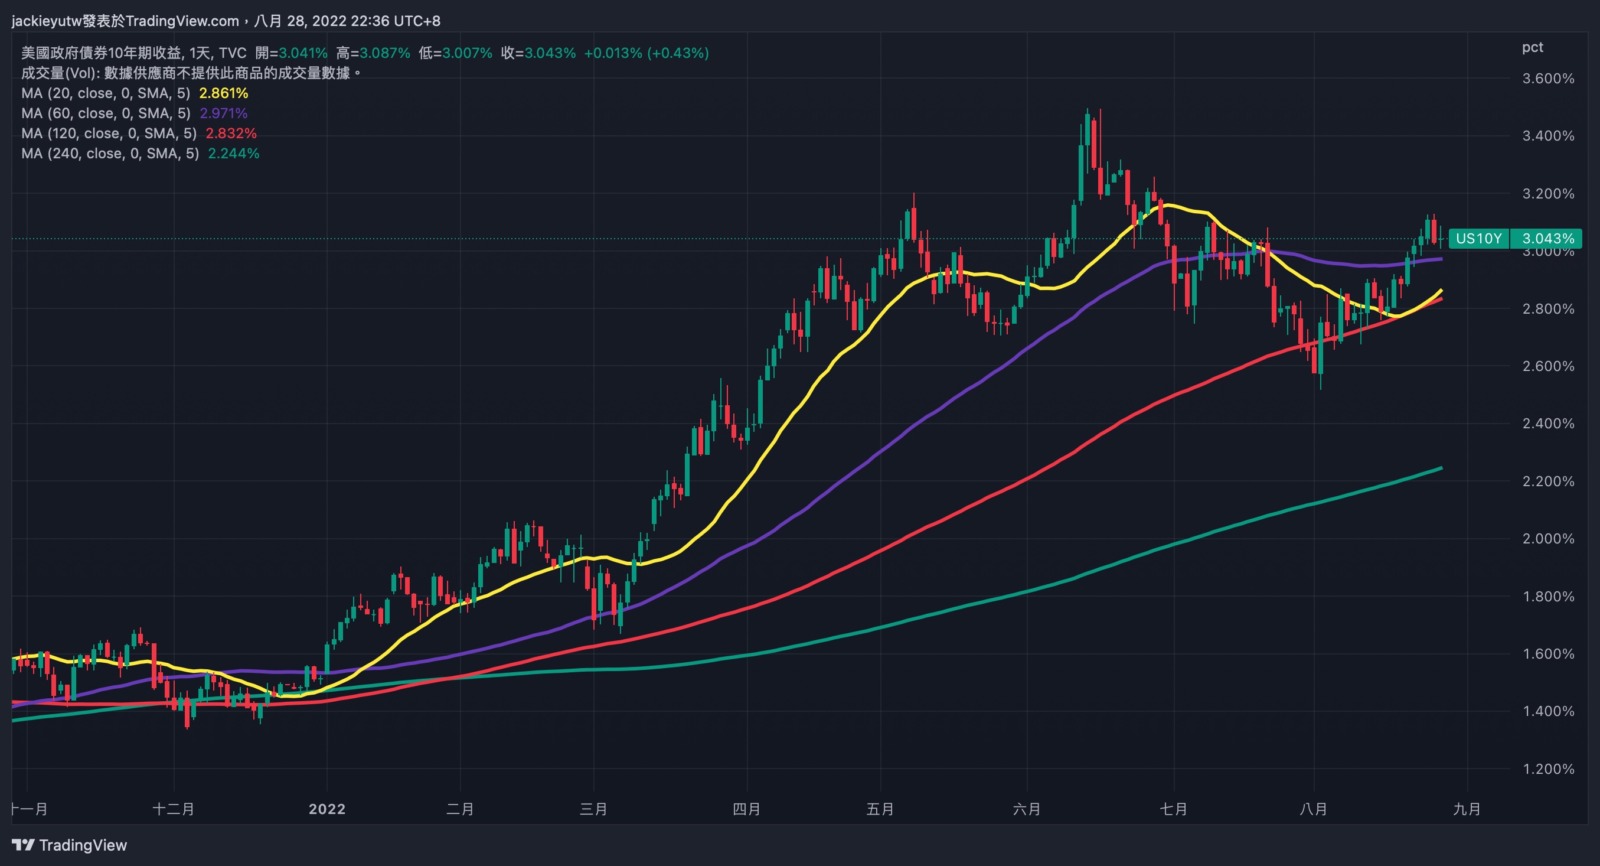
Task: Click the pct unit label on price axis
Action: coord(1532,47)
